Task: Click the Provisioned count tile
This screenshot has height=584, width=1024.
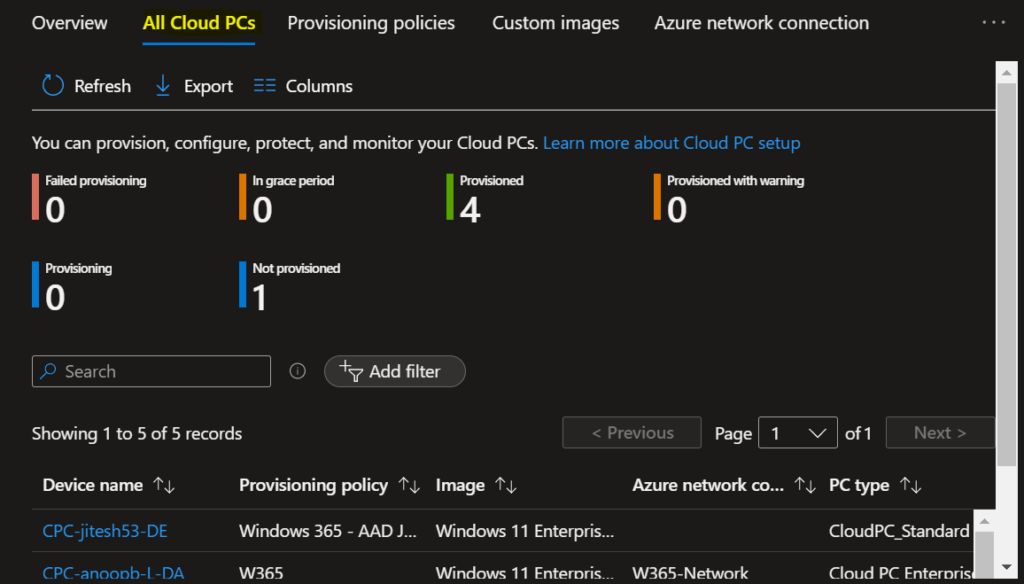Action: pos(485,200)
